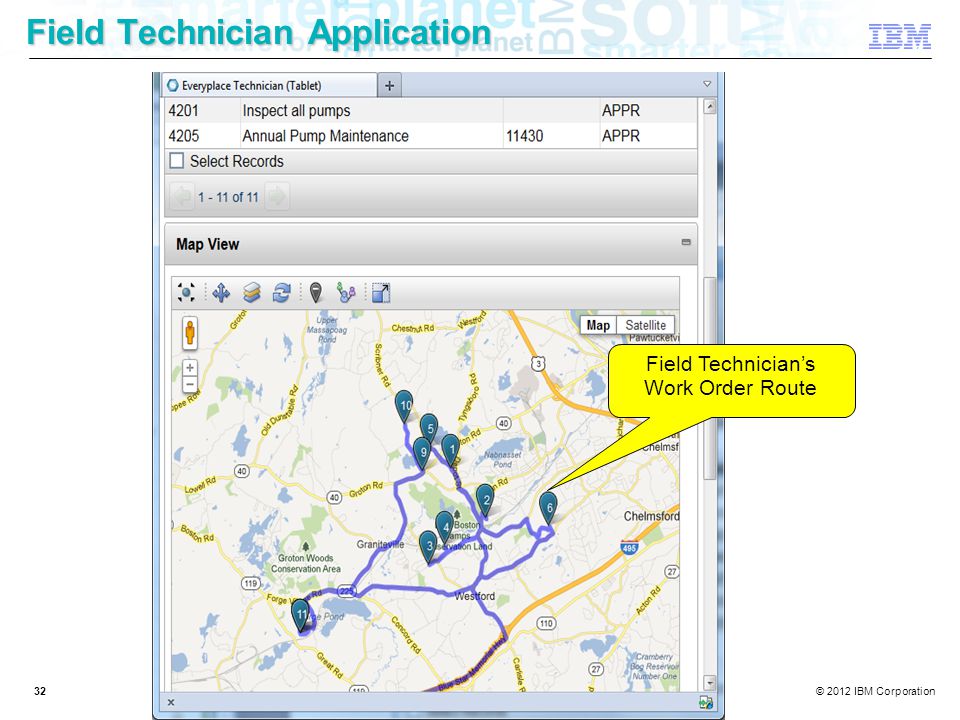Click Annual Pump Maintenance description

pos(325,135)
